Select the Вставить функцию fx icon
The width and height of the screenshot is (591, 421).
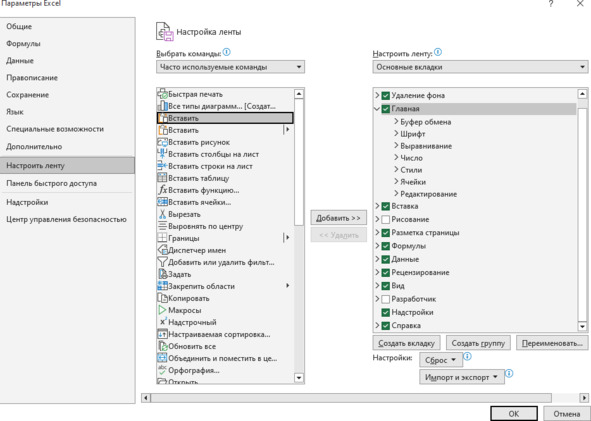(162, 190)
